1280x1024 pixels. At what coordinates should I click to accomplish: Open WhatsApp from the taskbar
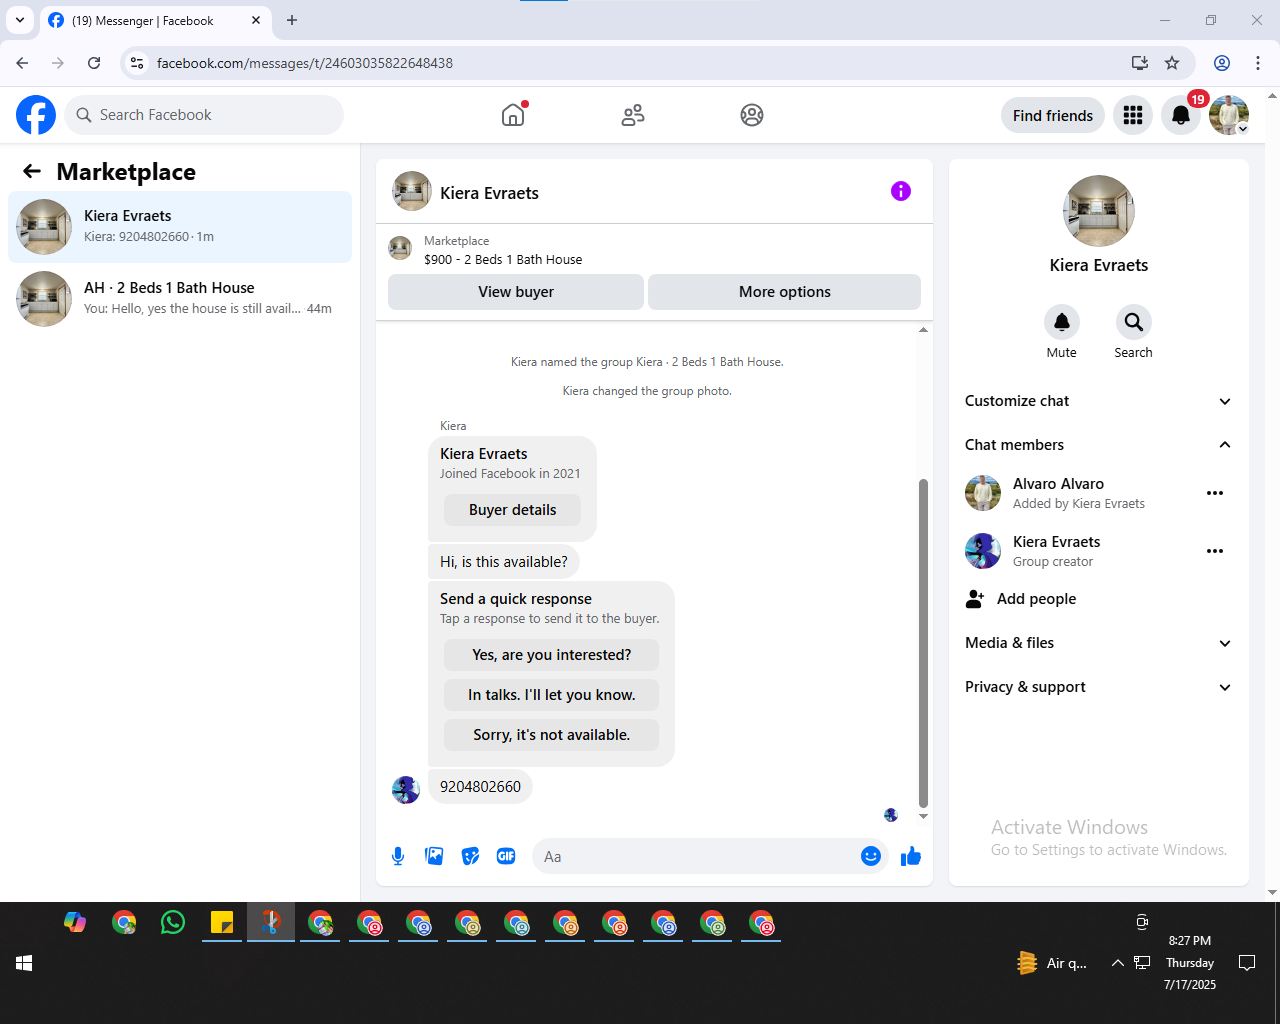coord(173,922)
